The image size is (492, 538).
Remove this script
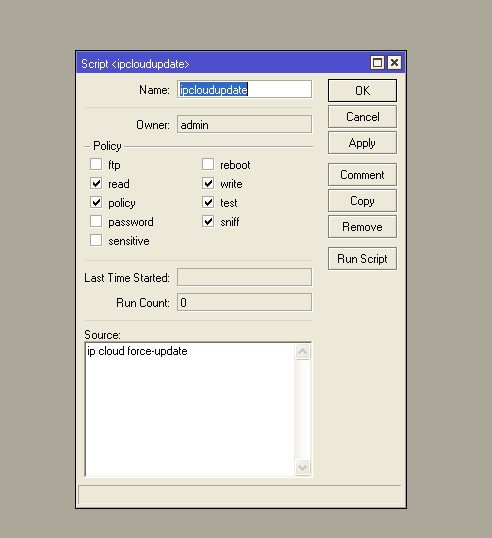click(362, 227)
